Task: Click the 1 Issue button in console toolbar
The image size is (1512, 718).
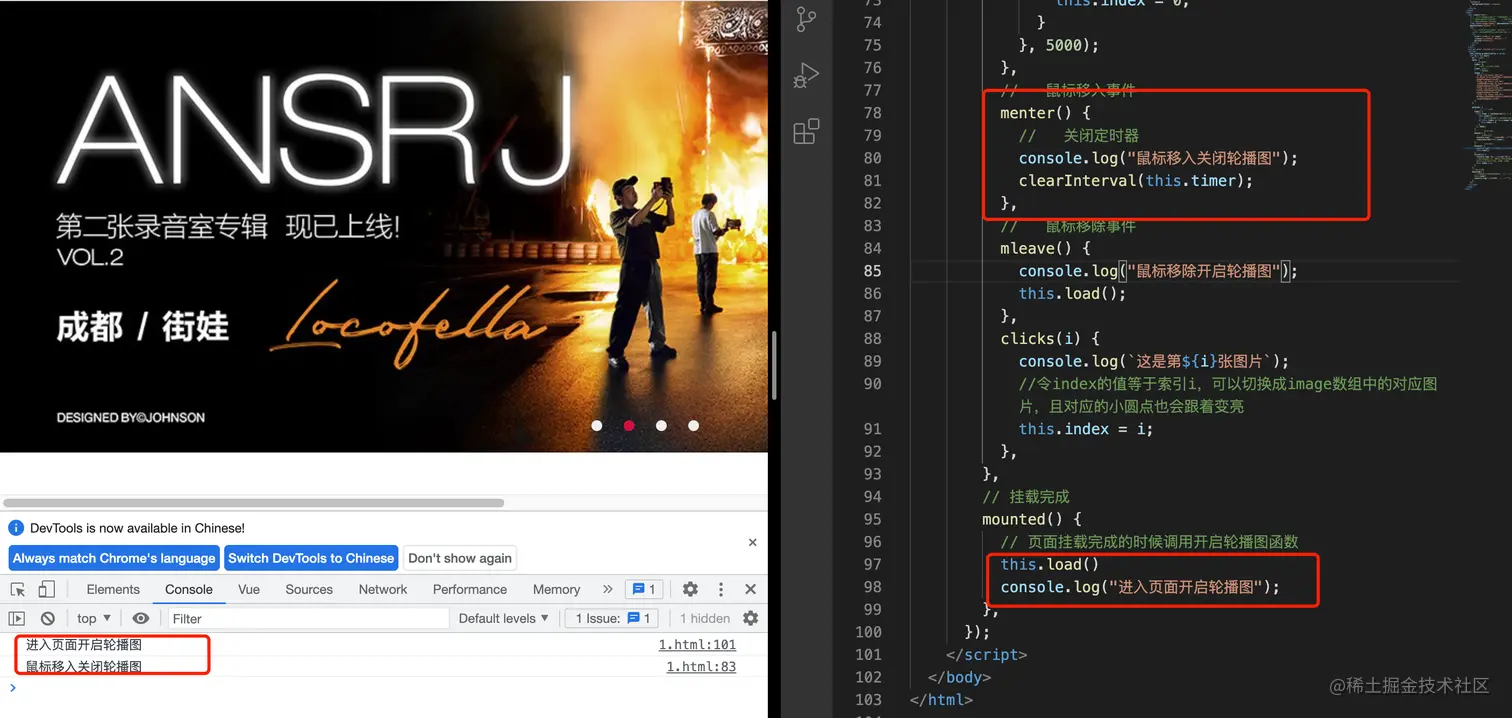Action: (614, 618)
